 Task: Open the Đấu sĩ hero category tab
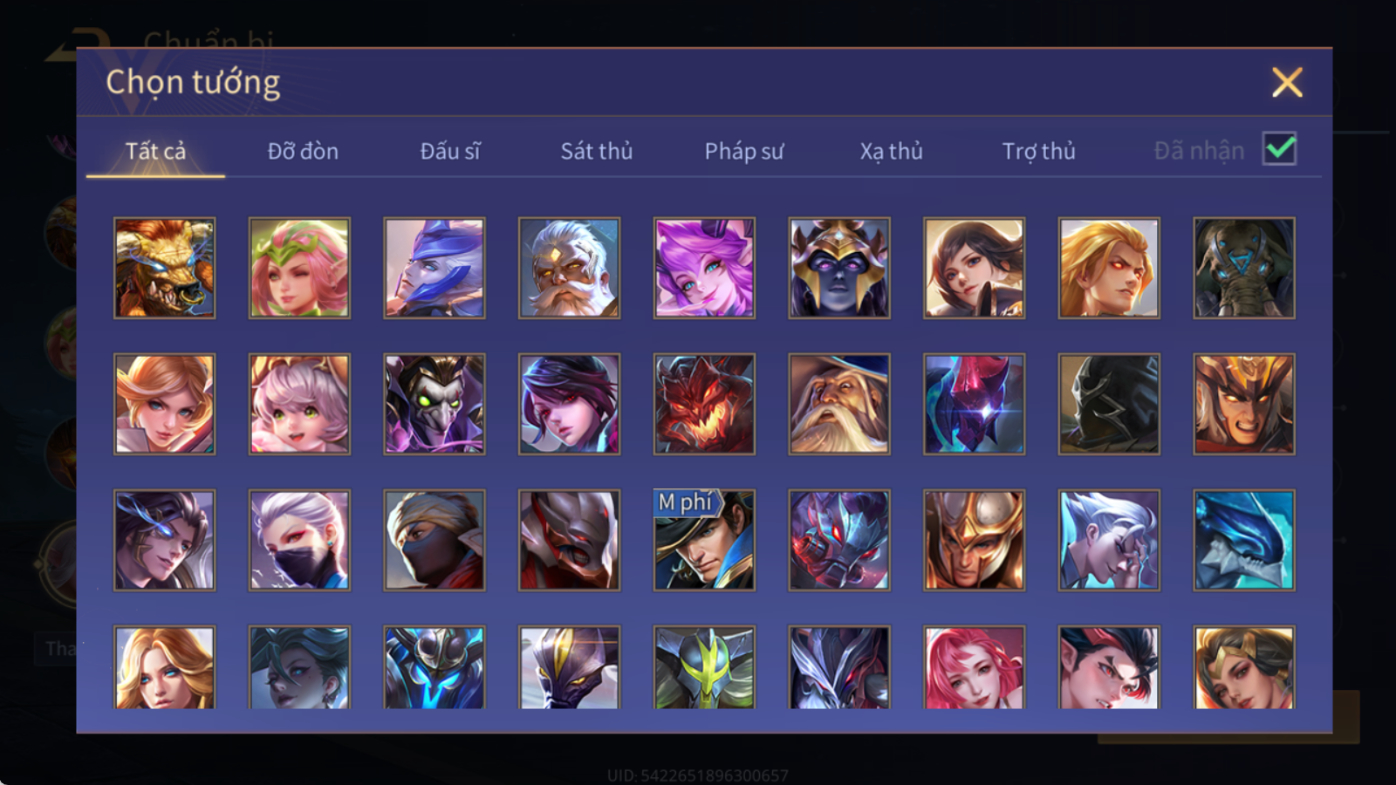[x=450, y=151]
